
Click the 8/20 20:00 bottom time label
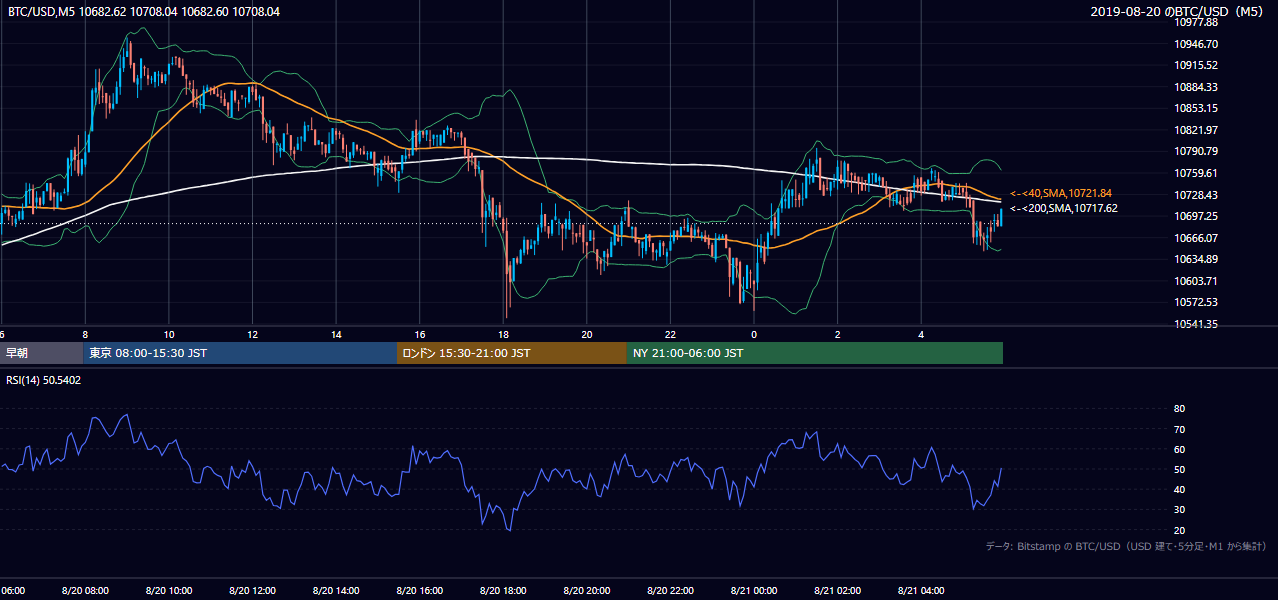pos(587,591)
